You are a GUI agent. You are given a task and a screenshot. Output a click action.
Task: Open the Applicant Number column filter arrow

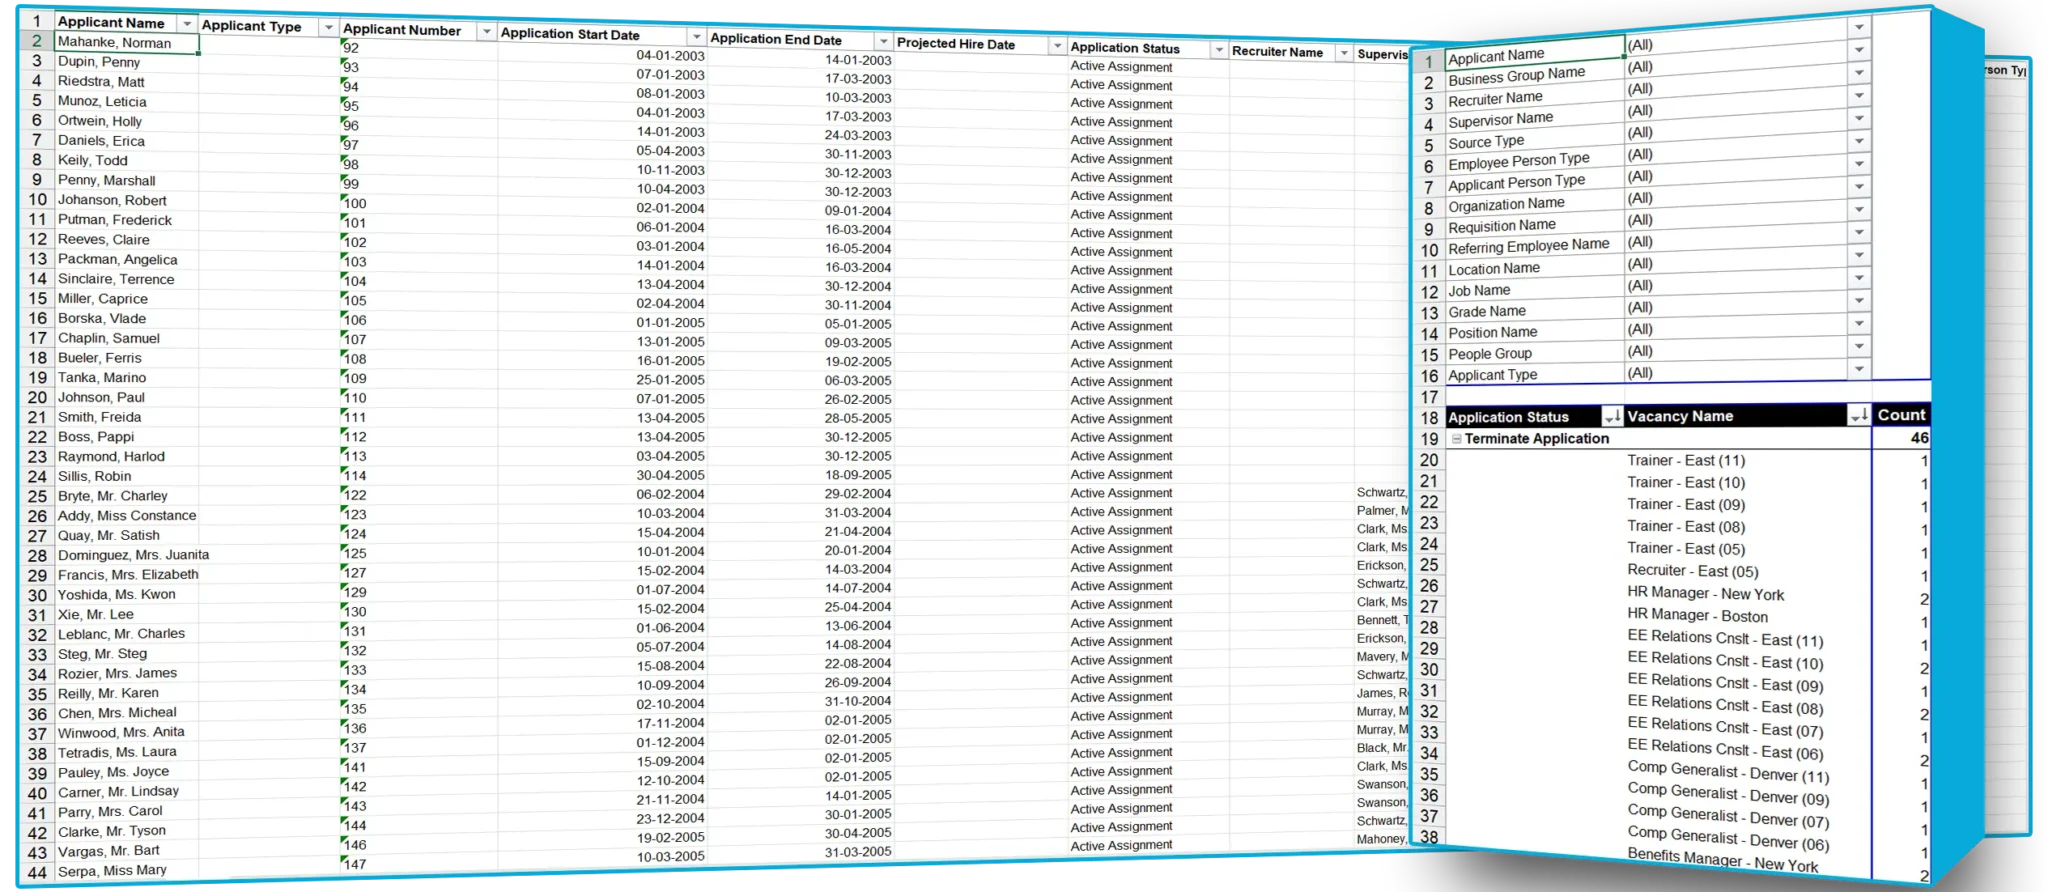coord(486,32)
